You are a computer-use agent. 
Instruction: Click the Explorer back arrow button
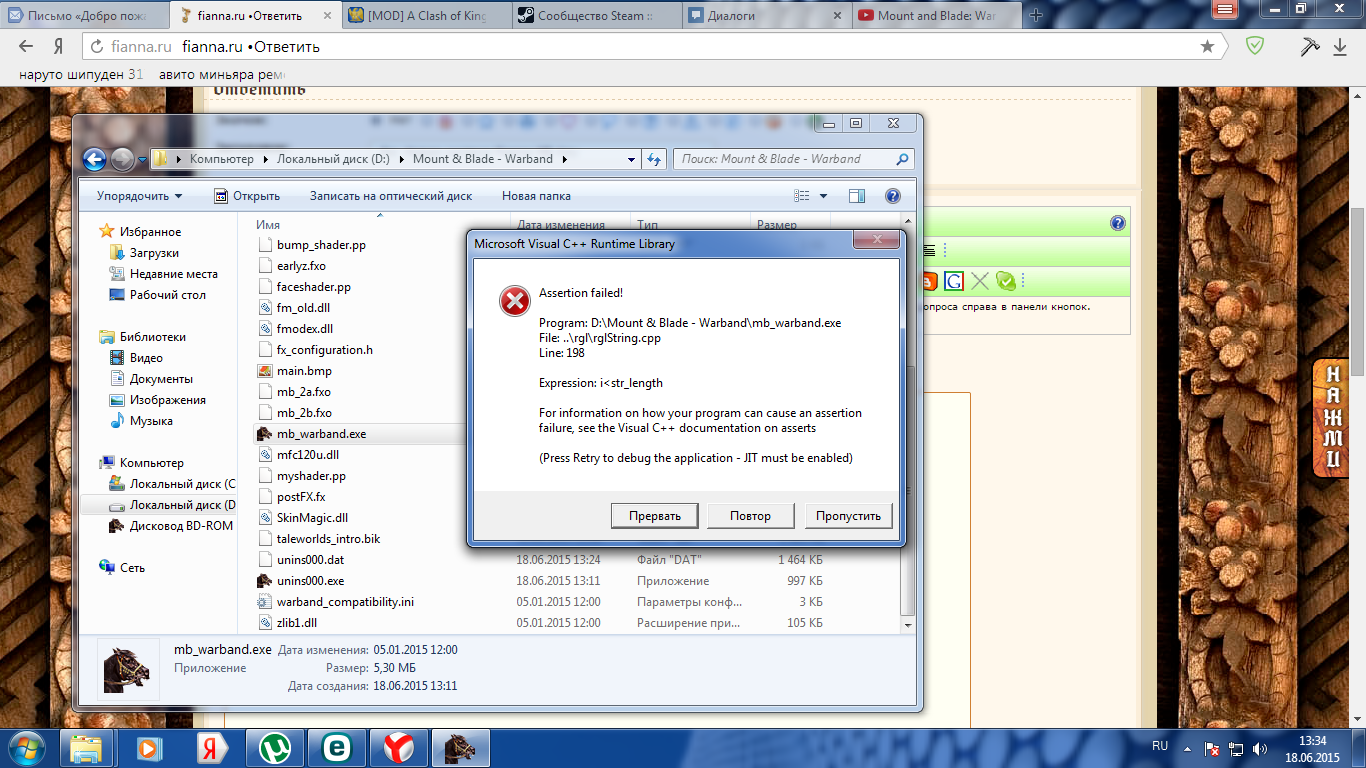point(95,159)
